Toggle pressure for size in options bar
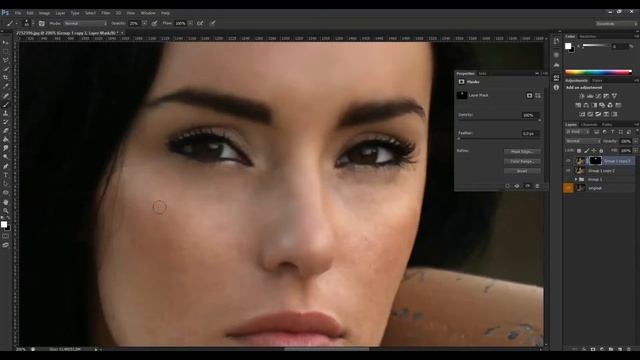 [213, 24]
